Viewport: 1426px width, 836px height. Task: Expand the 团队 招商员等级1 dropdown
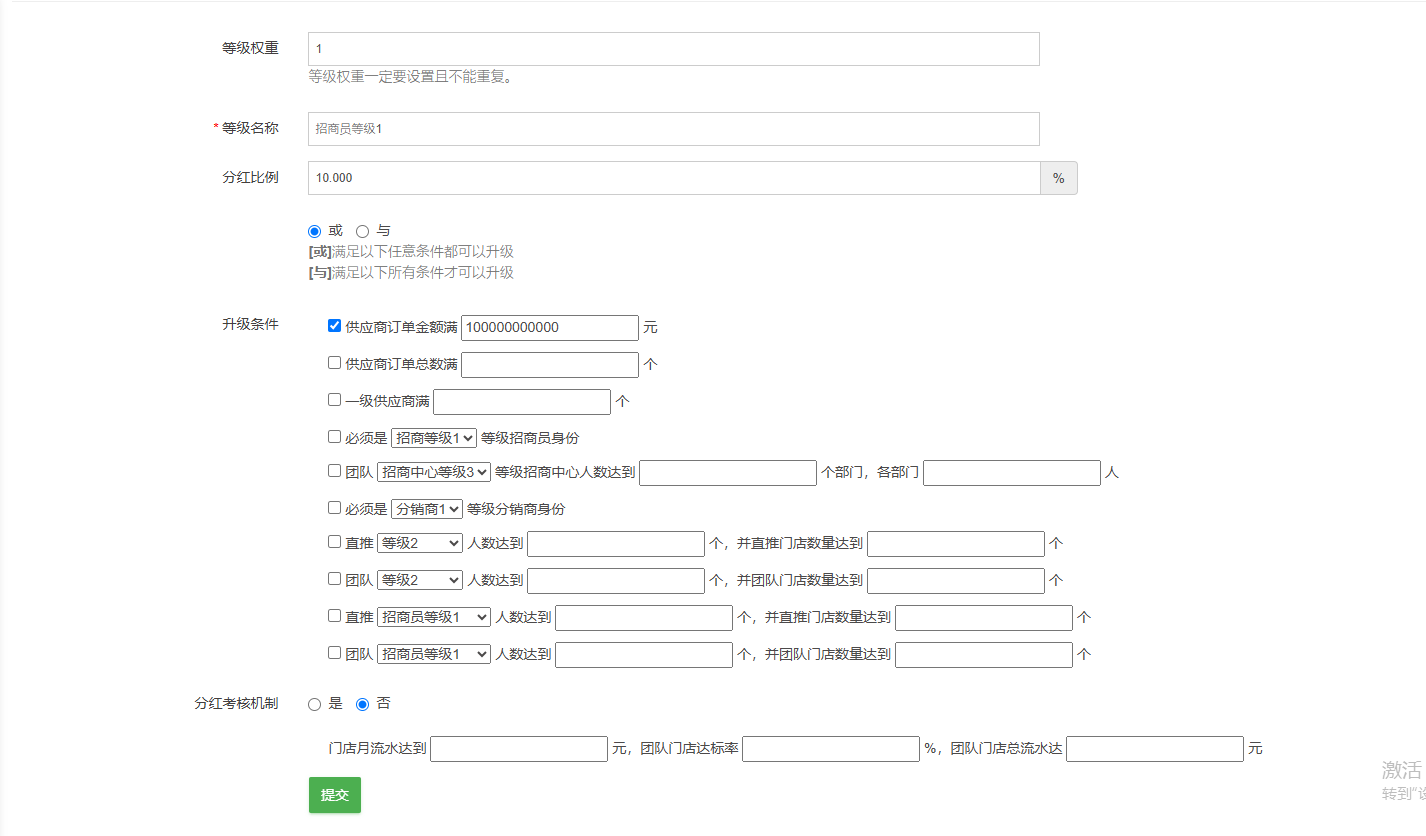click(434, 655)
